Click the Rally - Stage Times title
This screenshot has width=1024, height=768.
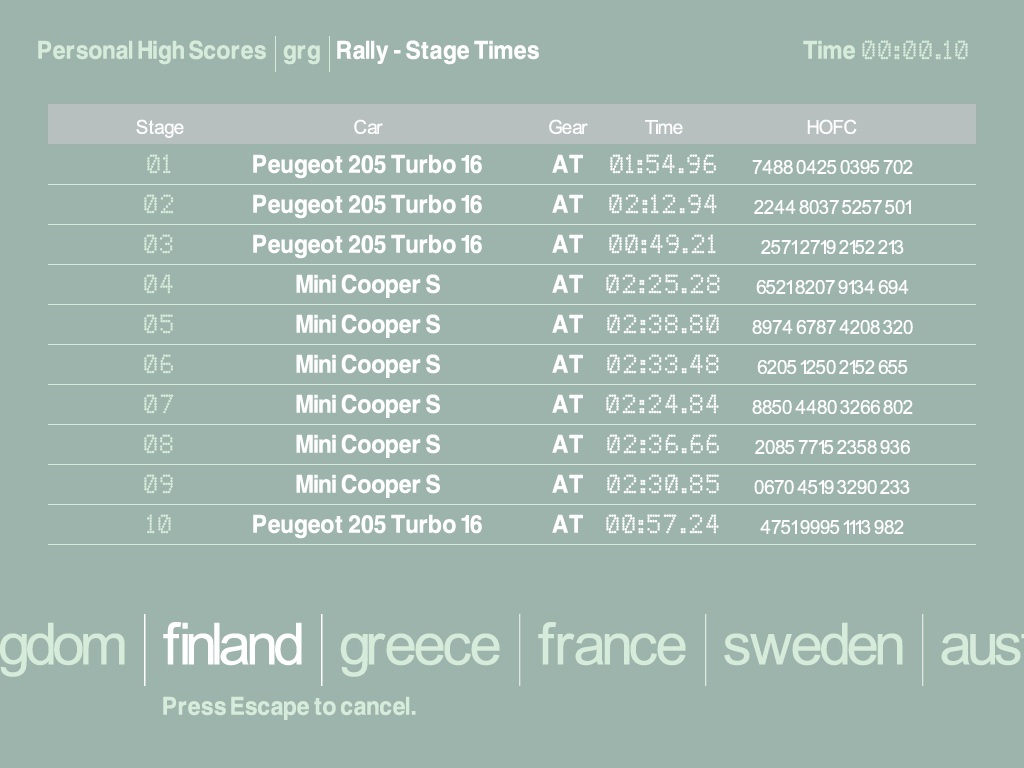[437, 51]
